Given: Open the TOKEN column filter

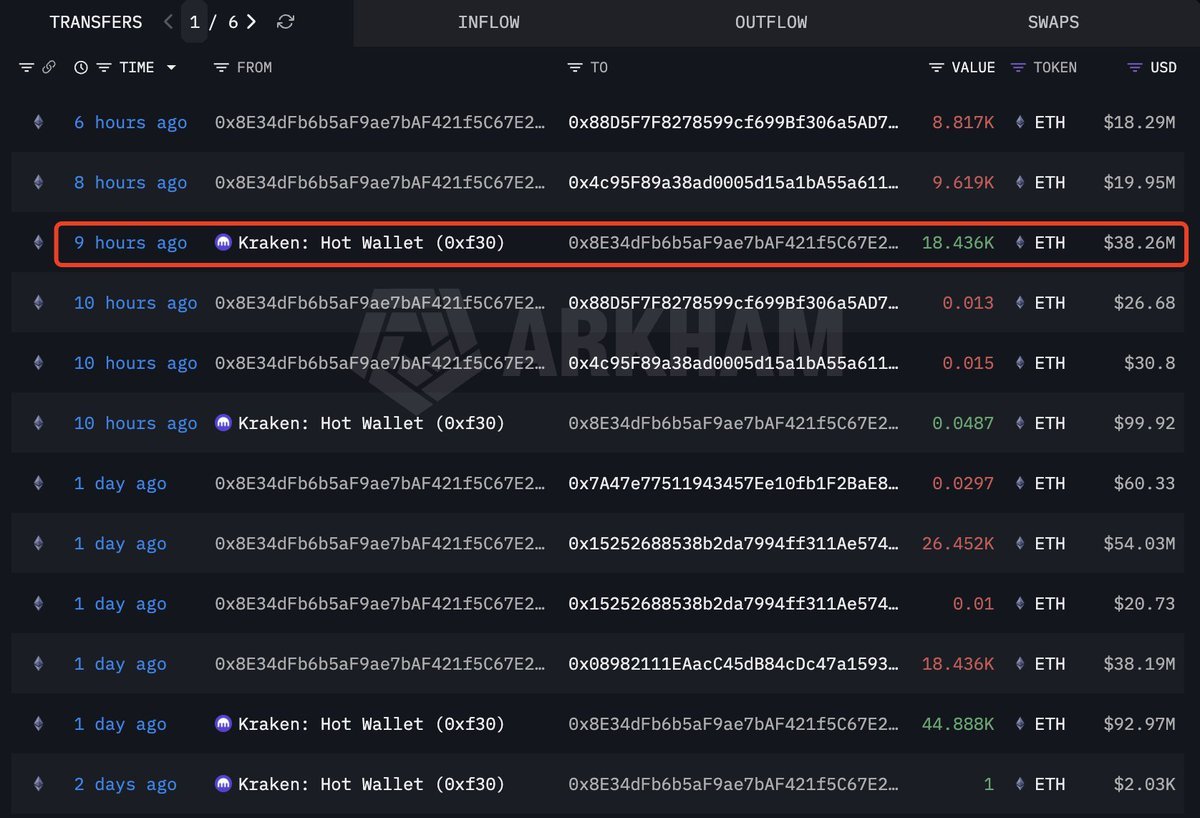Looking at the screenshot, I should [1018, 68].
